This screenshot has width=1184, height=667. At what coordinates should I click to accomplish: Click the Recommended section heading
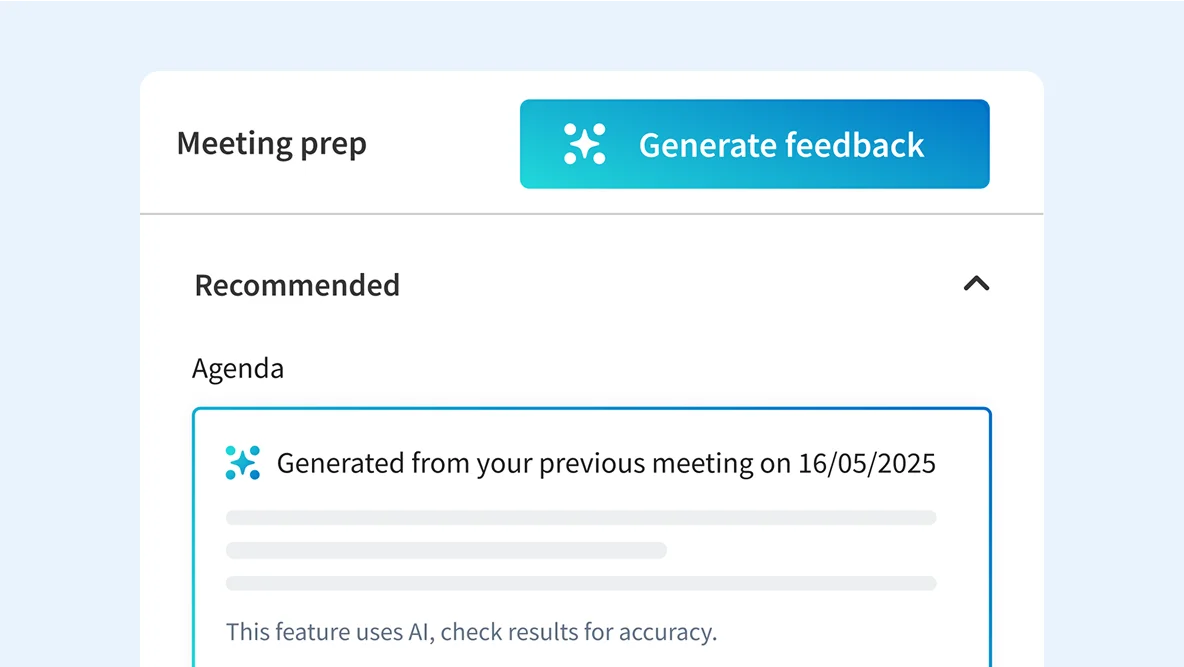[297, 285]
